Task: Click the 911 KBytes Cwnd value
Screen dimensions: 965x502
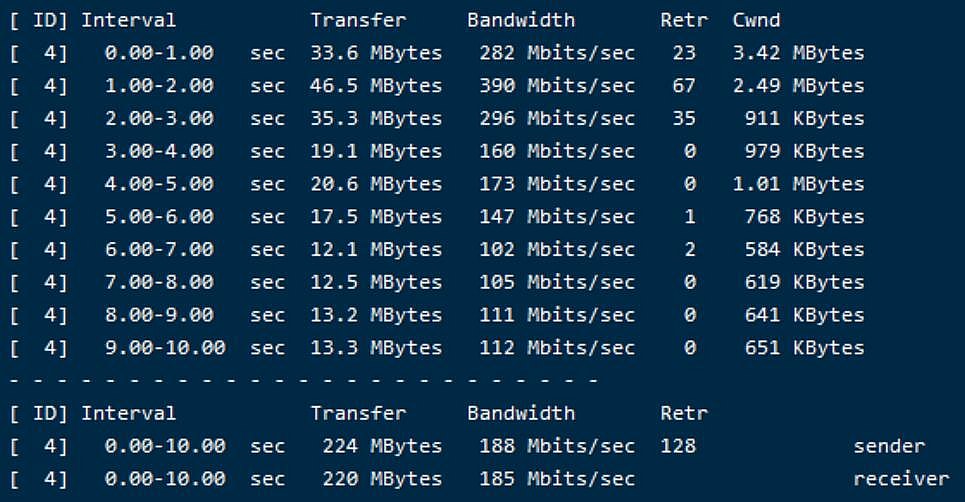Action: coord(804,118)
